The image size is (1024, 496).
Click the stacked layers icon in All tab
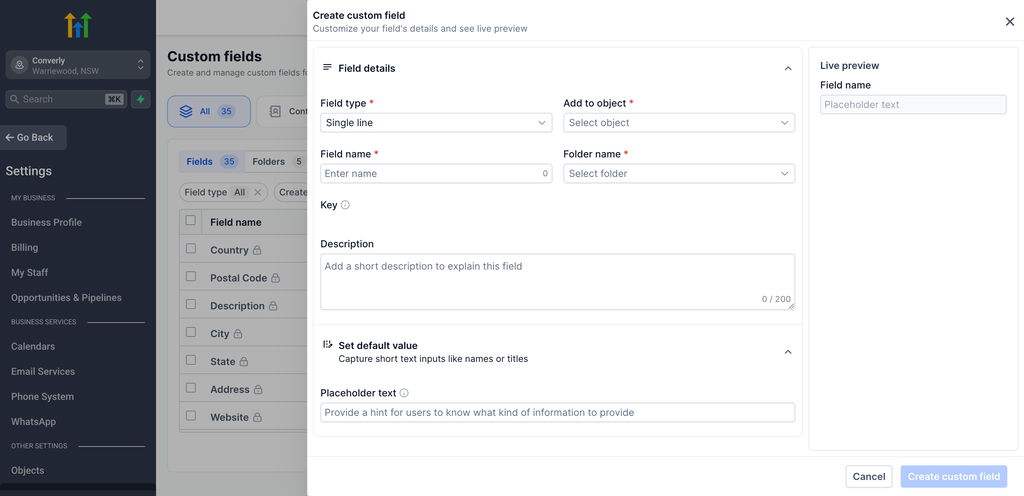click(x=186, y=112)
